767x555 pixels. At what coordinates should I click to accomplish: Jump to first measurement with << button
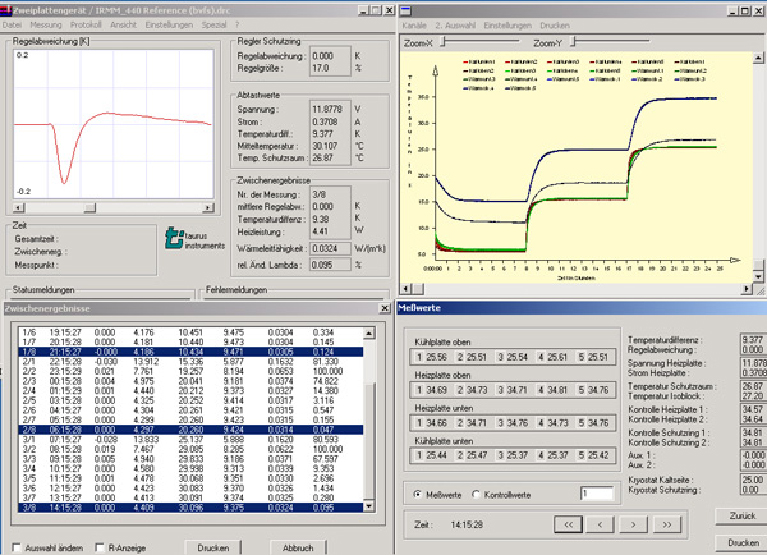567,522
